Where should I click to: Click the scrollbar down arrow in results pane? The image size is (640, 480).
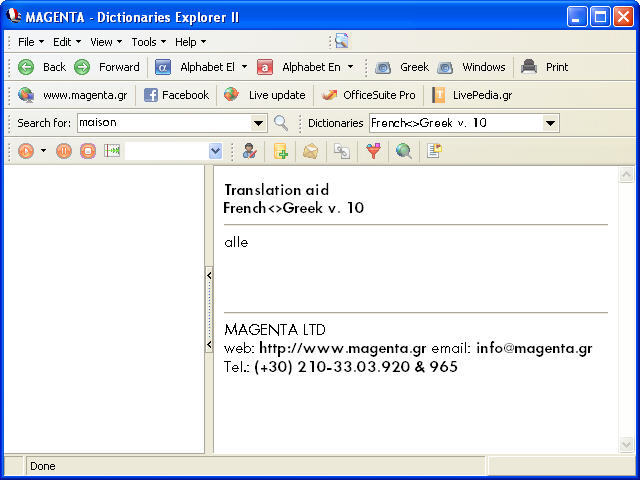coord(626,444)
